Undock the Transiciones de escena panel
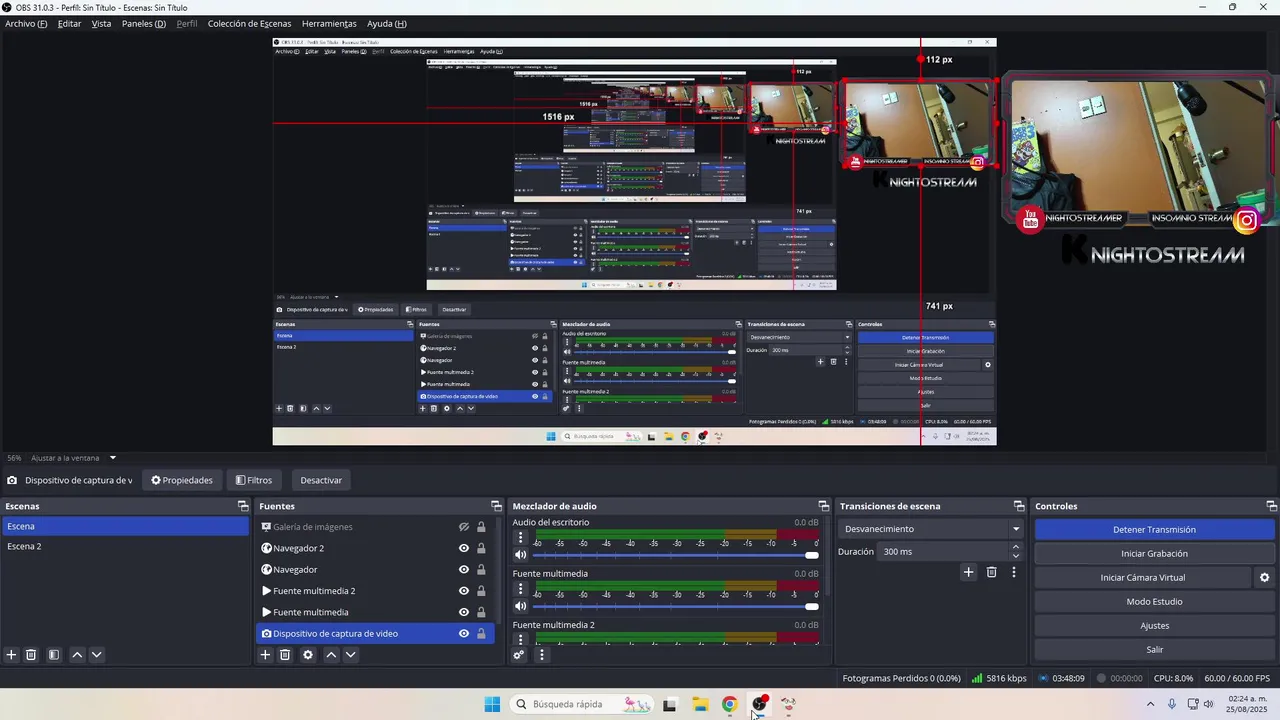Viewport: 1280px width, 720px height. coord(1019,506)
